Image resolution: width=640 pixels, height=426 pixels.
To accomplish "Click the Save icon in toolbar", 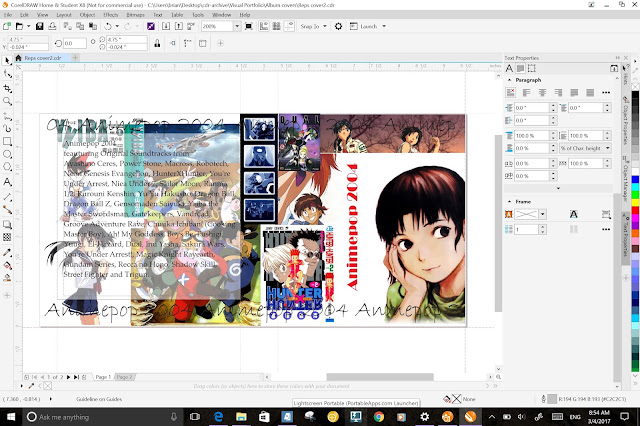I will point(40,27).
